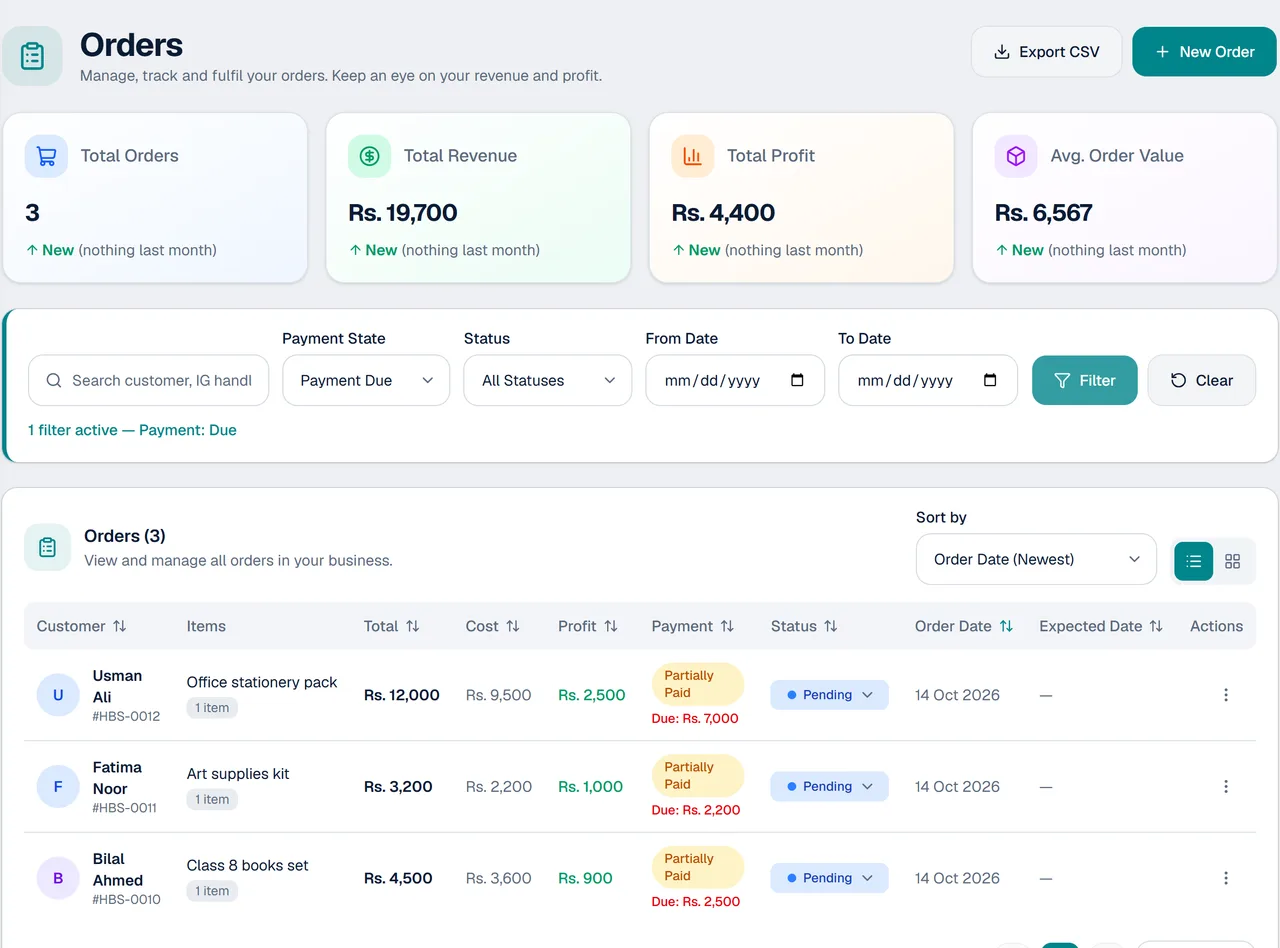This screenshot has width=1280, height=948.
Task: Open actions menu for Bilal Ahmed's order
Action: pos(1226,878)
